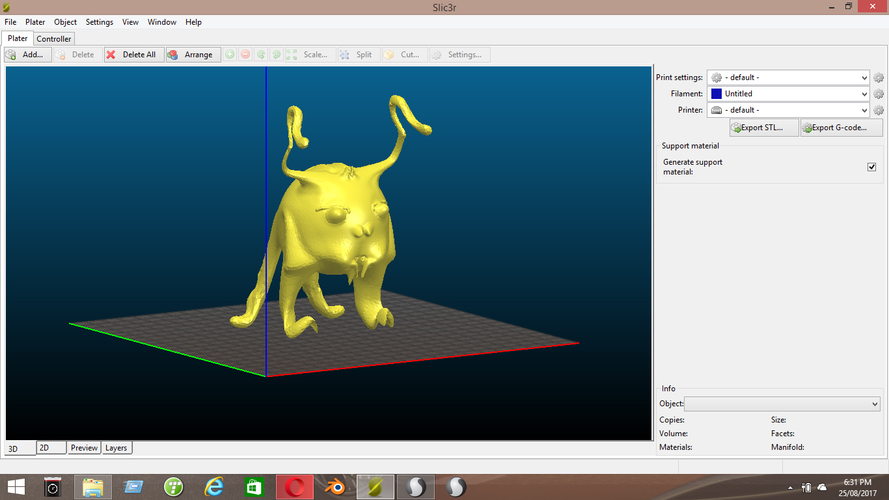Click the grayed Delete toolbar button
Viewport: 889px width, 500px height.
(77, 54)
